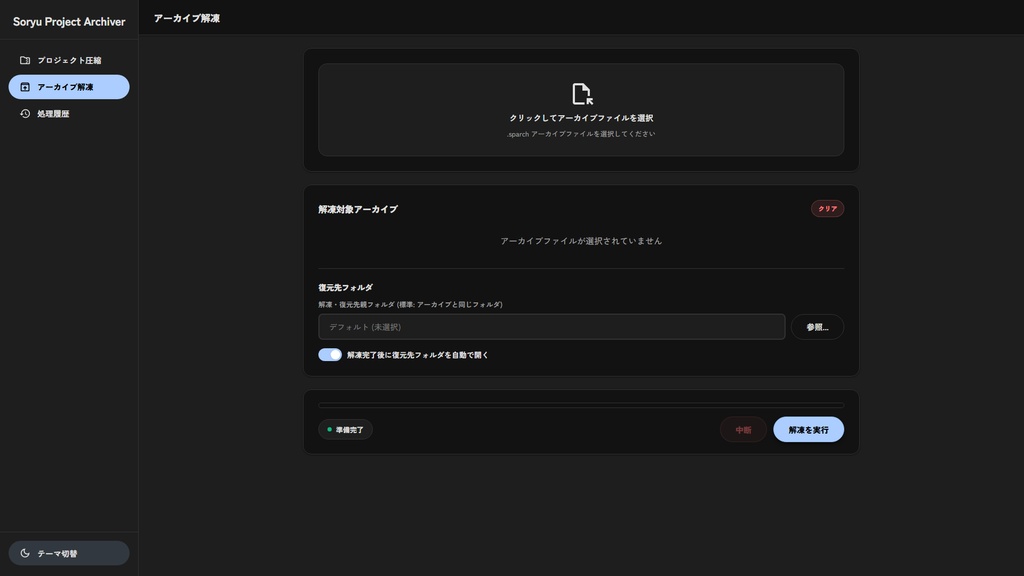Viewport: 1024px width, 576px height.
Task: Click the クリックしてアーカイブファイルを選択 drop zone
Action: pos(581,110)
